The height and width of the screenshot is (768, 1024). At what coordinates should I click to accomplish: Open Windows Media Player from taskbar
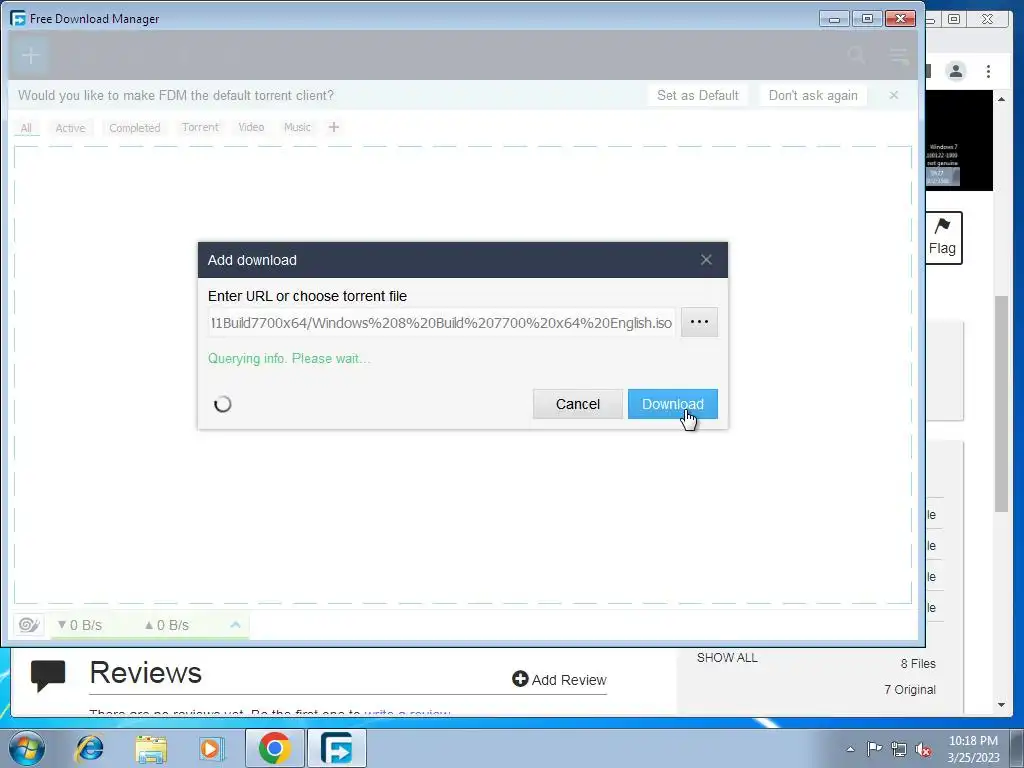pyautogui.click(x=211, y=748)
